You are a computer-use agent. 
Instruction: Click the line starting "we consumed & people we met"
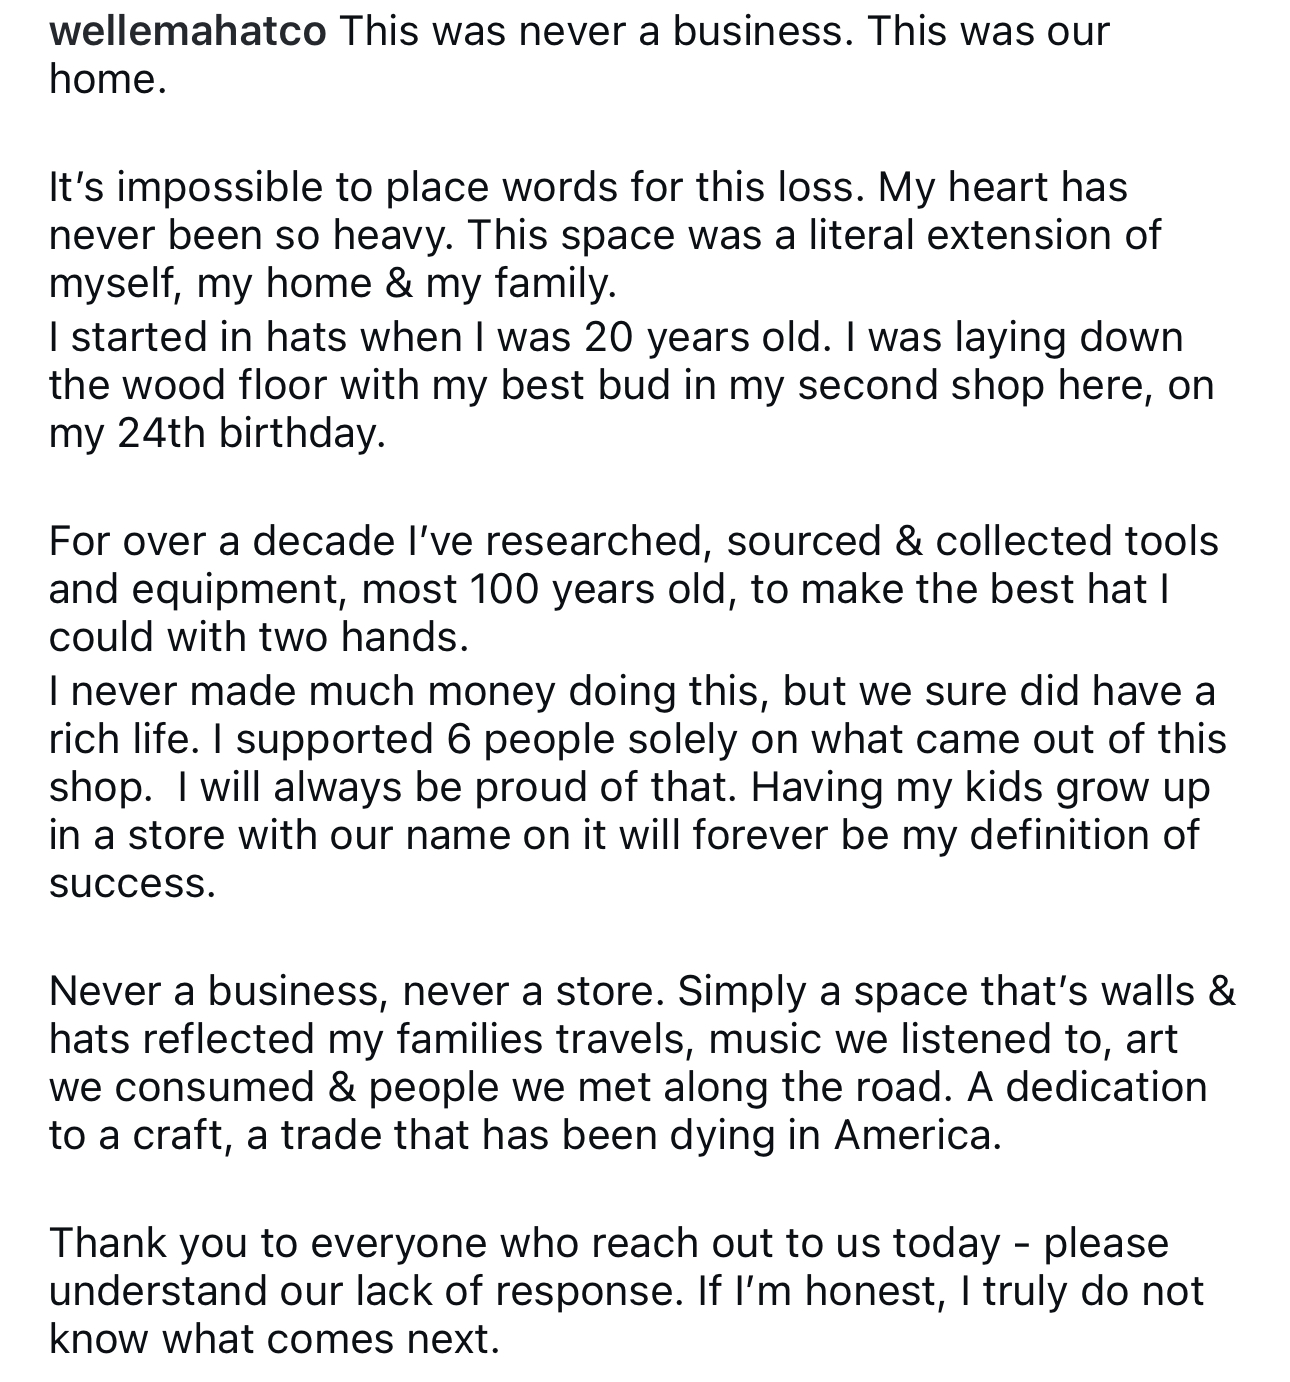628,1087
